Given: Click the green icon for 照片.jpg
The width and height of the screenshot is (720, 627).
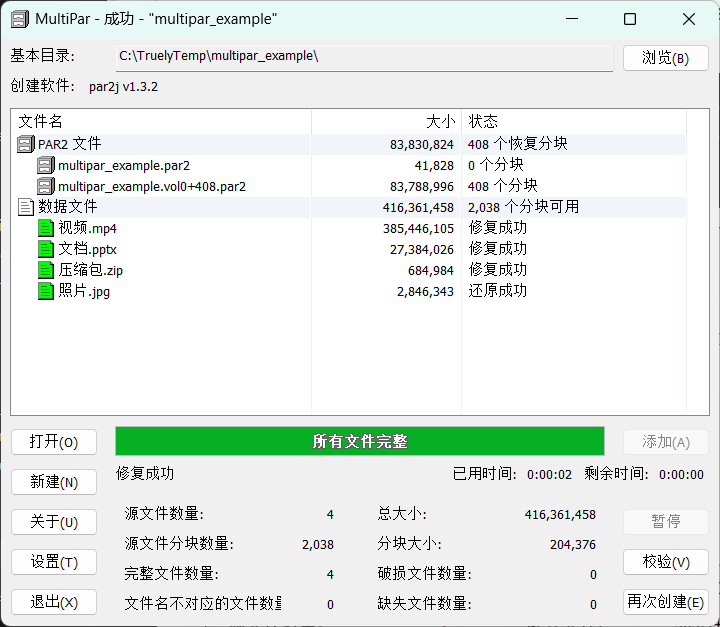Looking at the screenshot, I should click(46, 291).
